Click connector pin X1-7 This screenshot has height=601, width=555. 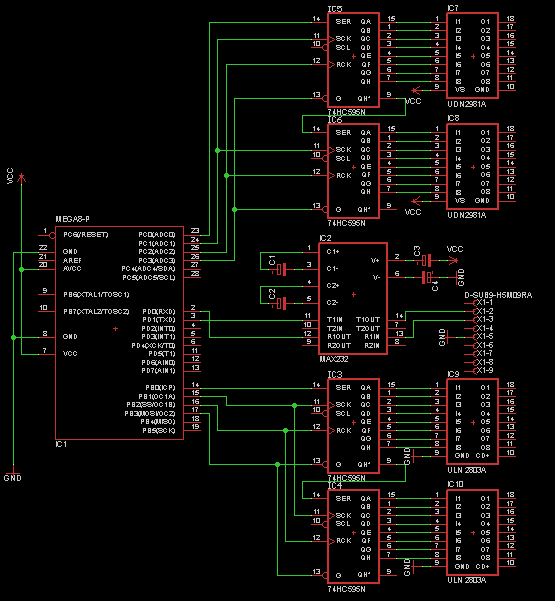coord(479,353)
